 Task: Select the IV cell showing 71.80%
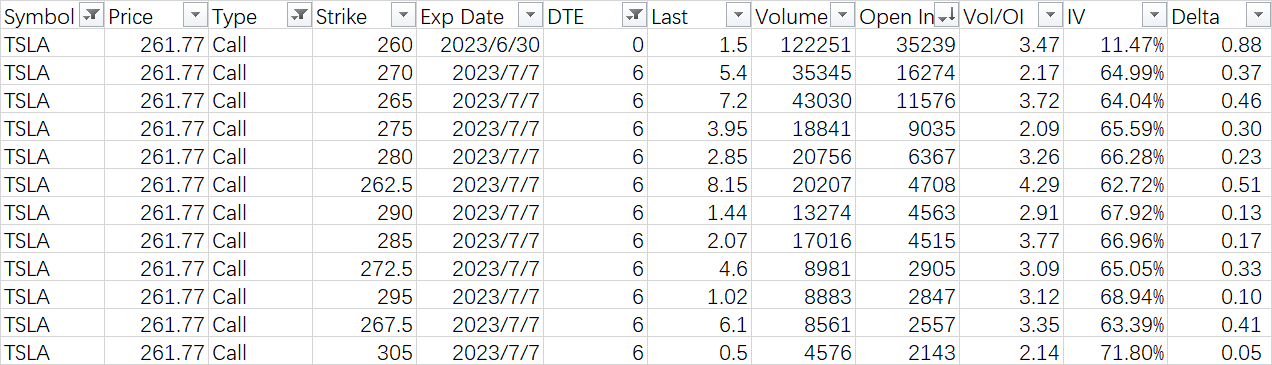click(x=1116, y=353)
